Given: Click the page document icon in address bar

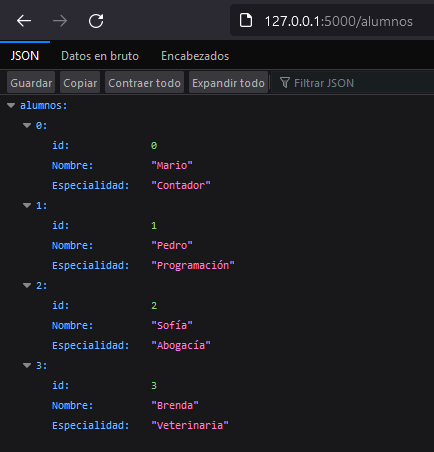Looking at the screenshot, I should point(246,21).
